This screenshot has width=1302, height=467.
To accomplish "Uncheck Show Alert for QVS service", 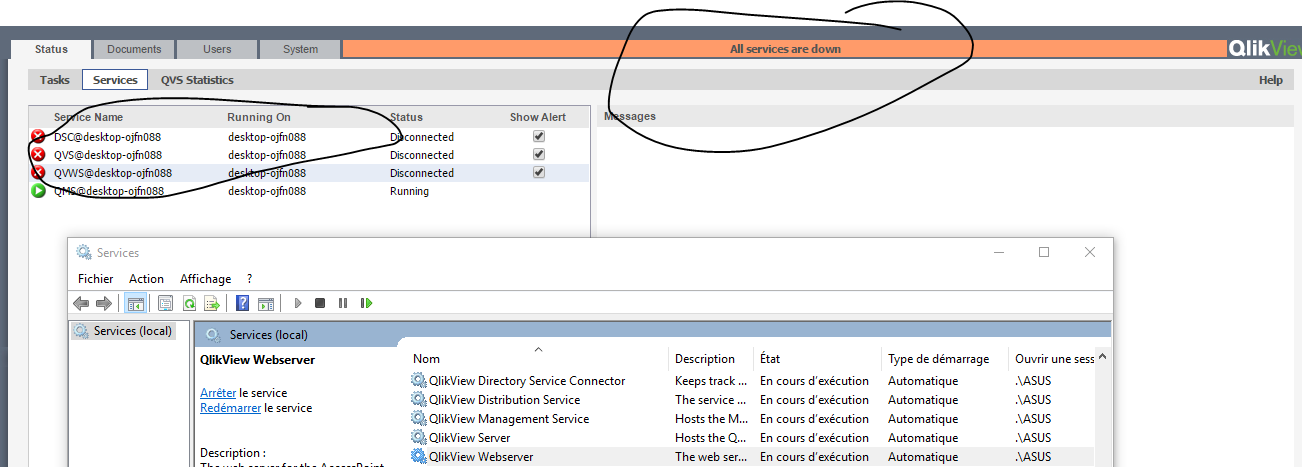I will point(539,154).
